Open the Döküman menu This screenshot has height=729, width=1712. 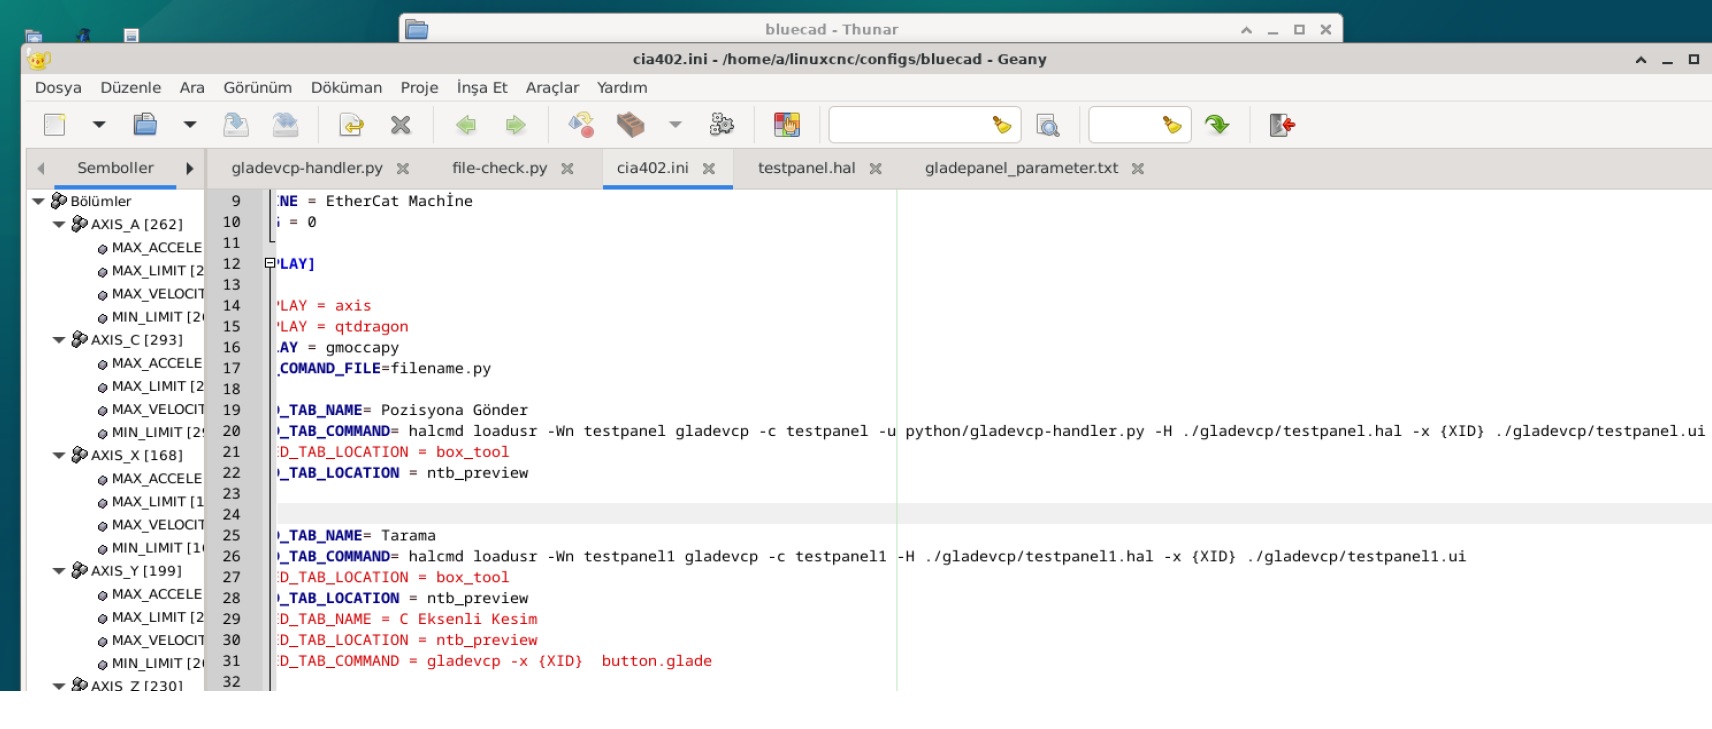pos(346,88)
